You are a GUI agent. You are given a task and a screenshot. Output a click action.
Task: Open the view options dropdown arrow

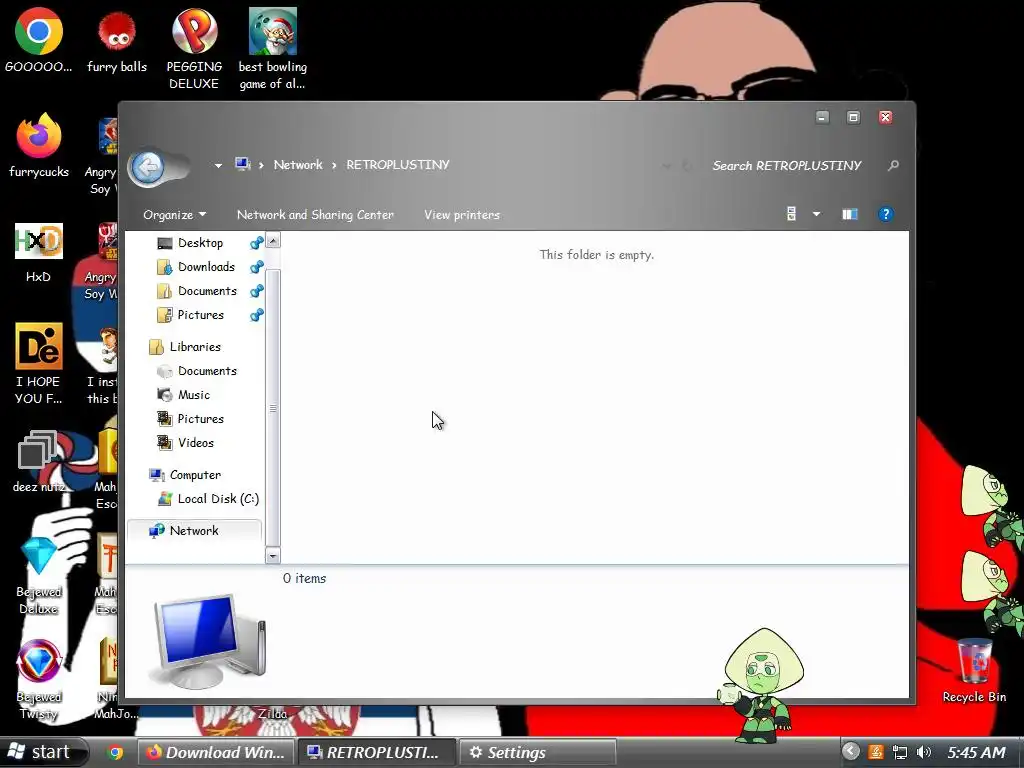point(816,214)
